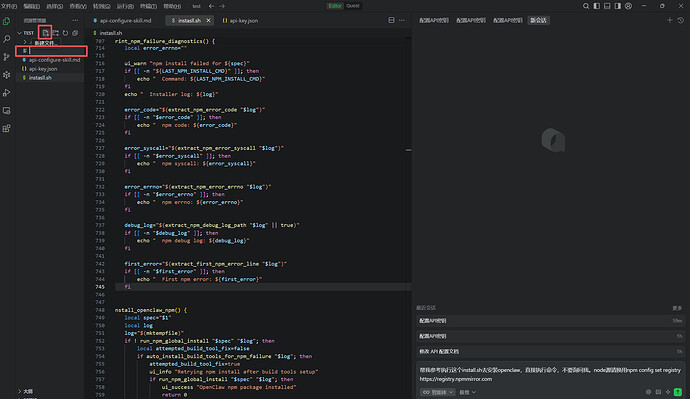This screenshot has width=690, height=399.
Task: Open the Terminal menu
Action: (x=148, y=6)
